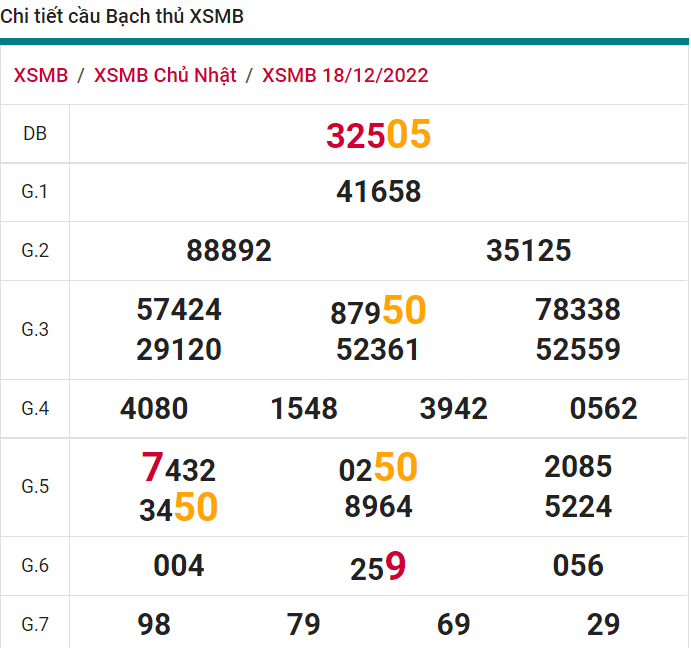Select the G.7 number 98
The width and height of the screenshot is (691, 648).
click(154, 625)
